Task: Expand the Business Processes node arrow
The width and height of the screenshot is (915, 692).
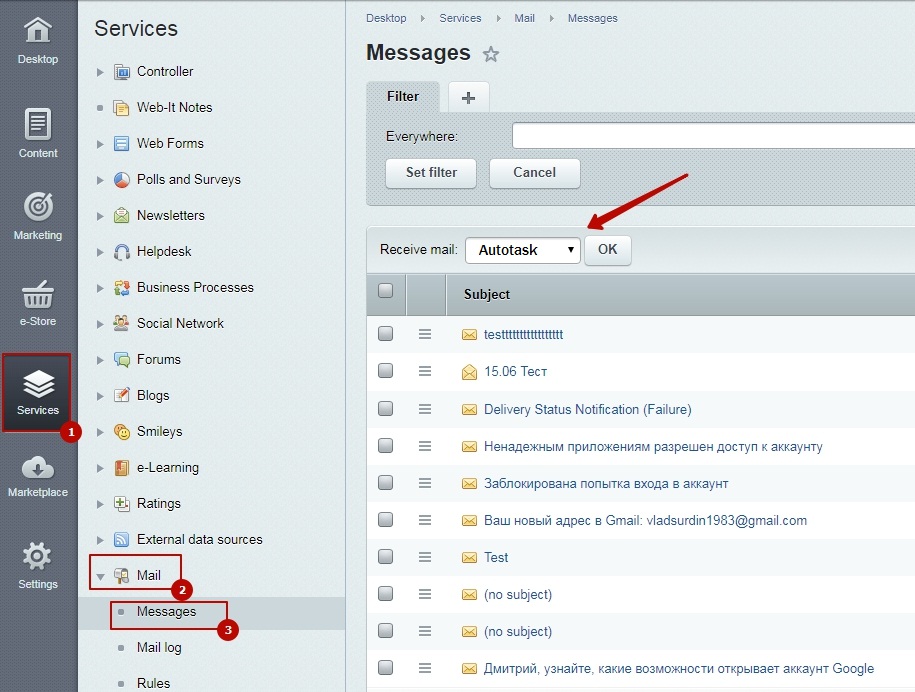Action: [x=100, y=288]
